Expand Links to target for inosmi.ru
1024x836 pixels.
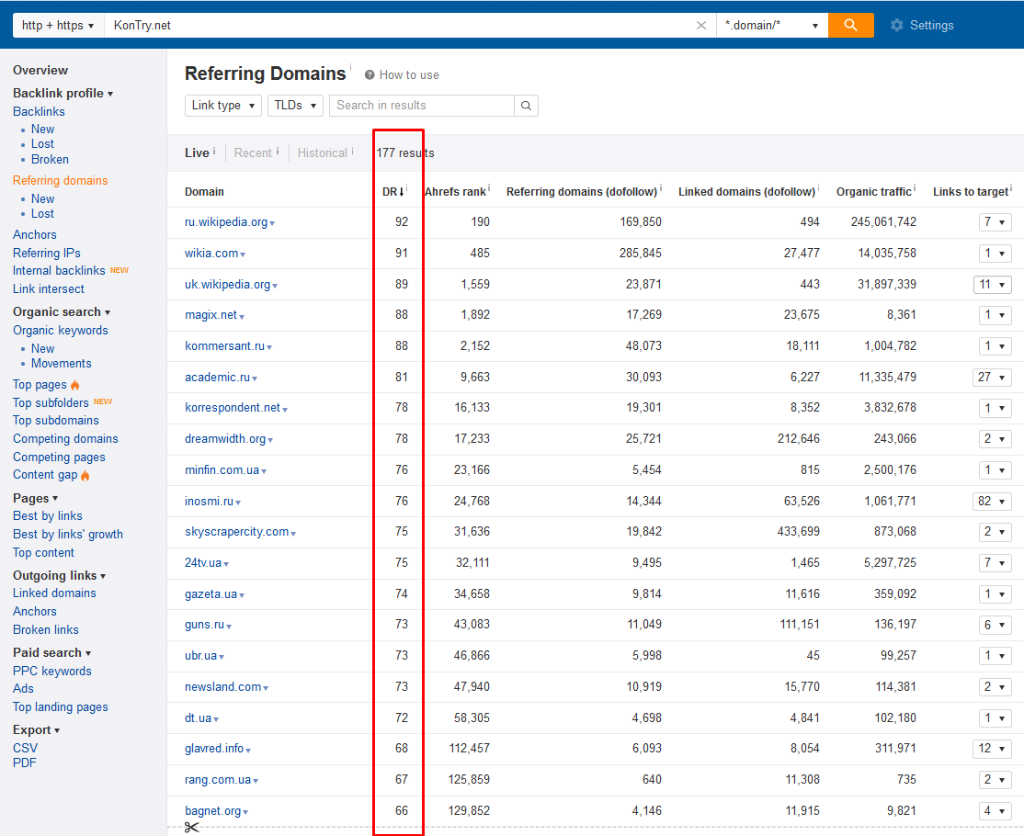pos(992,501)
